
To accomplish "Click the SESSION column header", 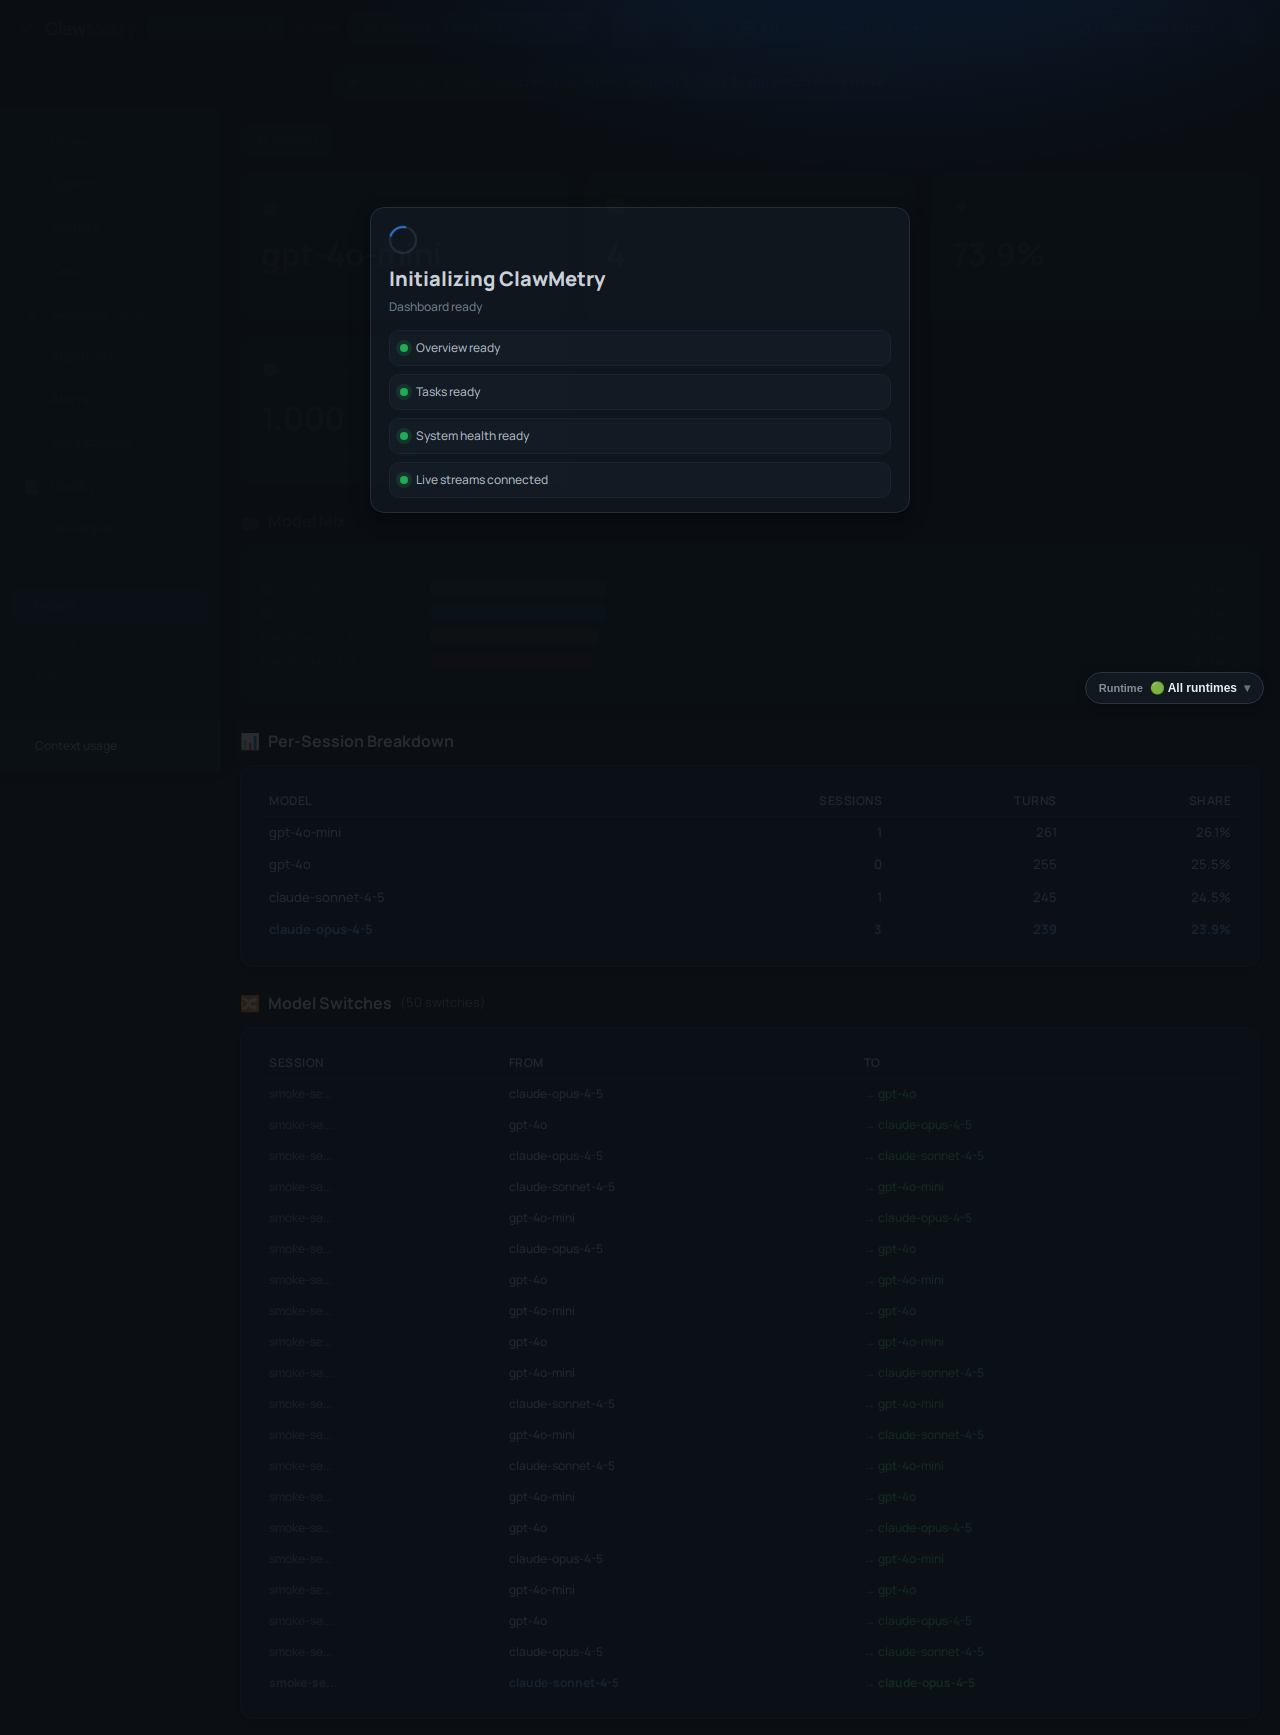I will pyautogui.click(x=296, y=1063).
